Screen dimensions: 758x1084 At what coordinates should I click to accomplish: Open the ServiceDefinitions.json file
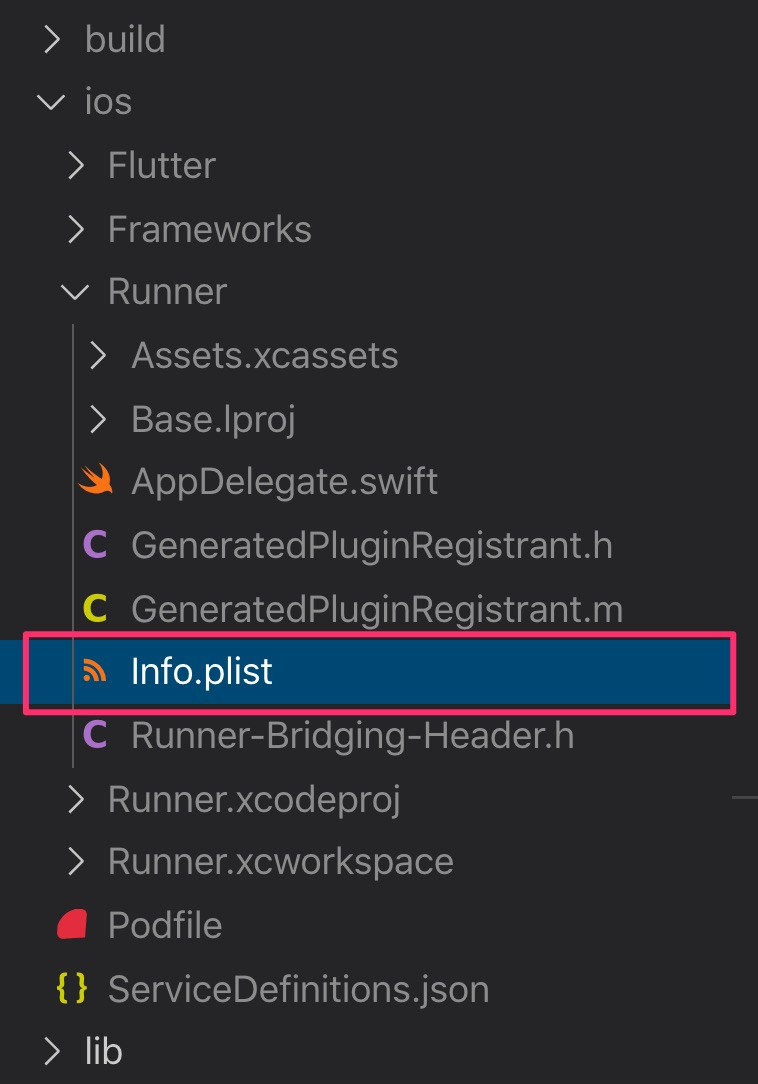298,989
